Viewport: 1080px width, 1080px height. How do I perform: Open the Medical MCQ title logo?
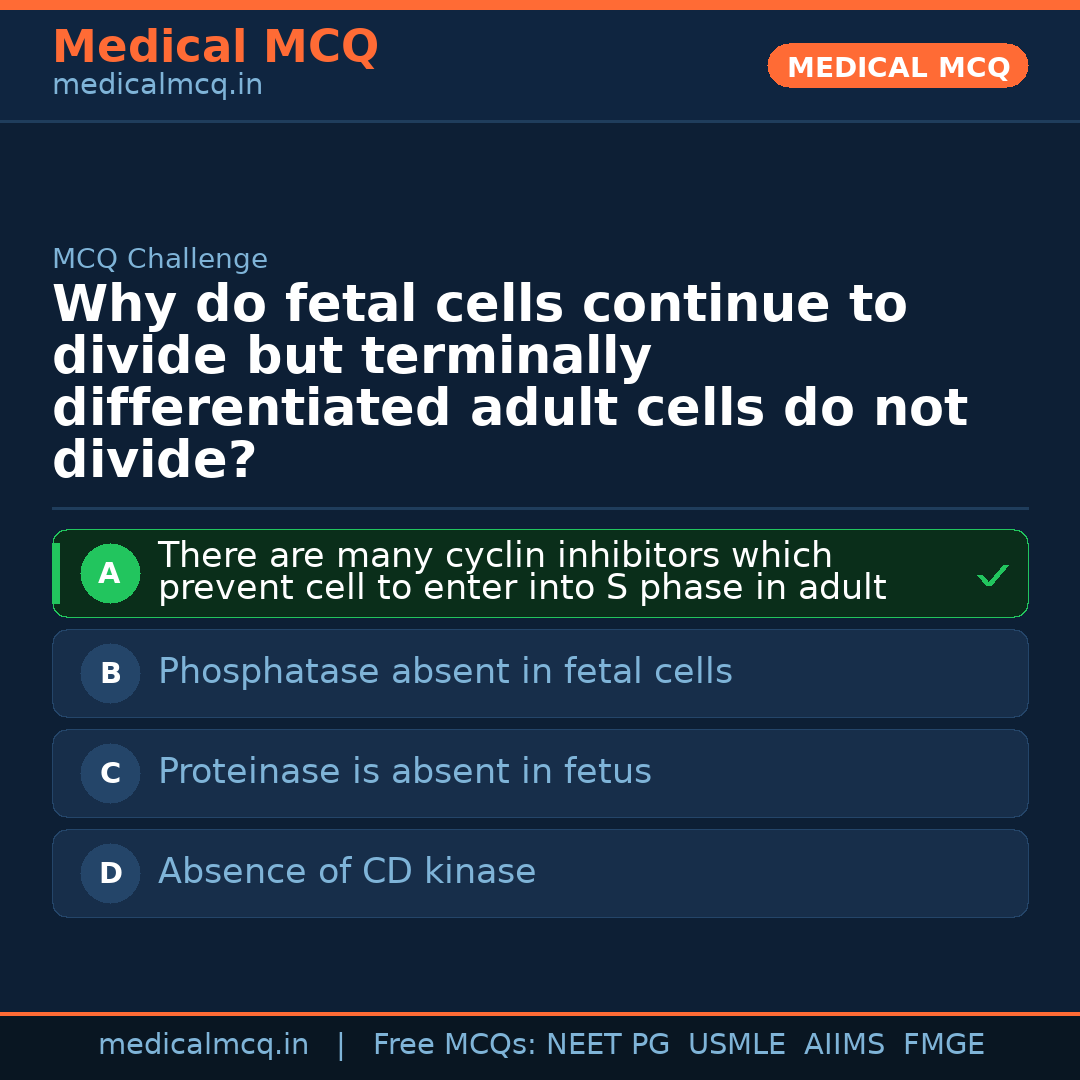215,47
